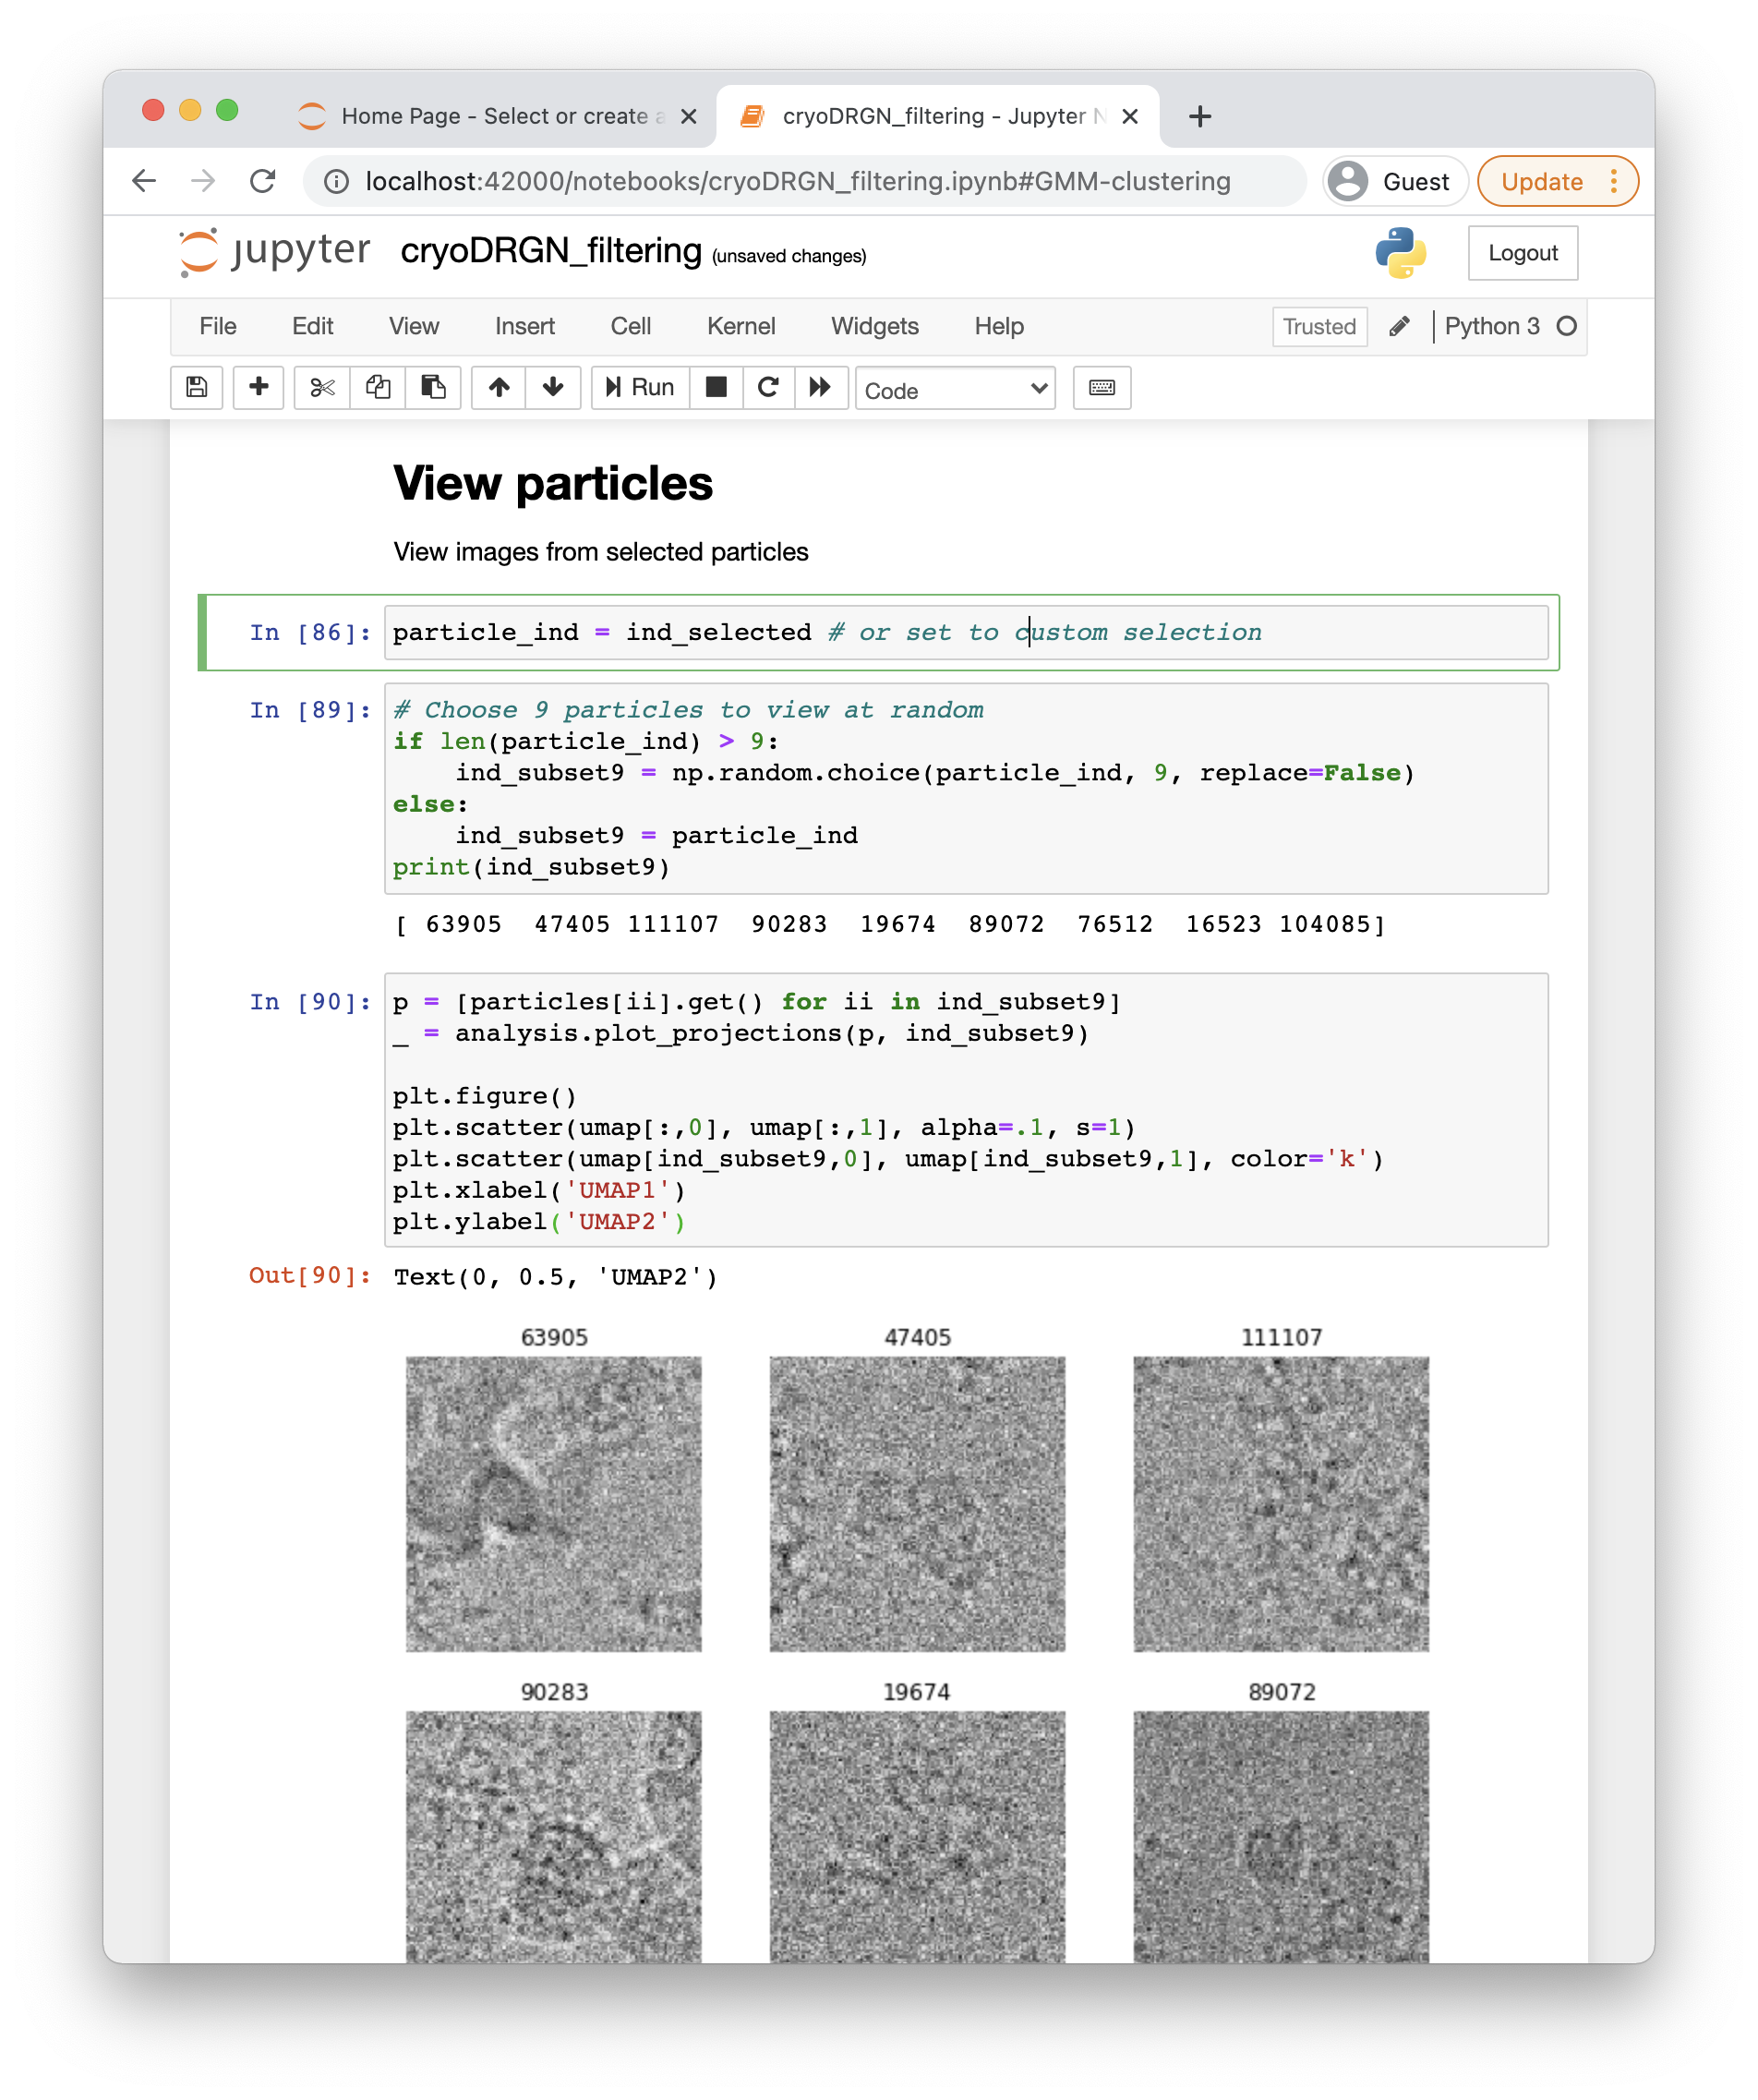Save the notebook with the floppy disk icon
The image size is (1758, 2100).
coord(196,387)
